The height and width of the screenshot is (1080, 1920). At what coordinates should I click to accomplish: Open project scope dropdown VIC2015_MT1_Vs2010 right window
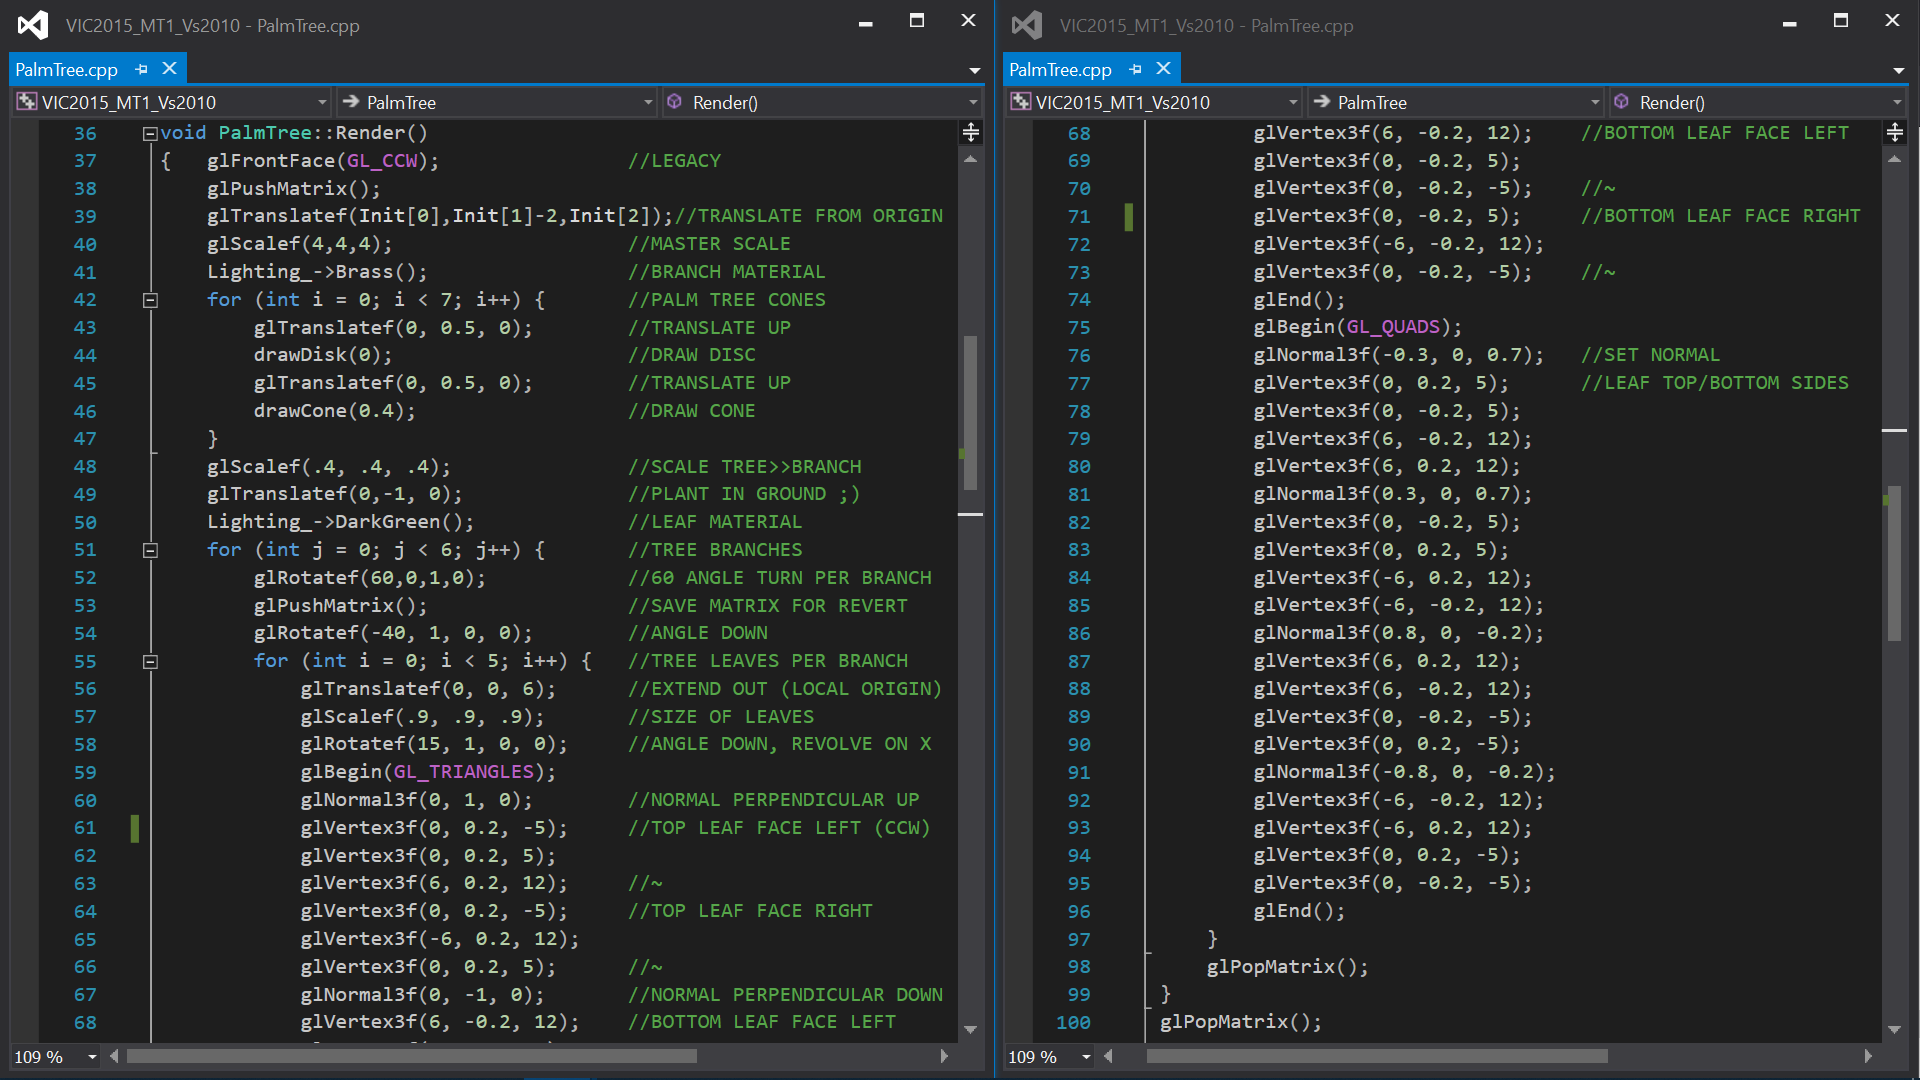tap(1154, 102)
